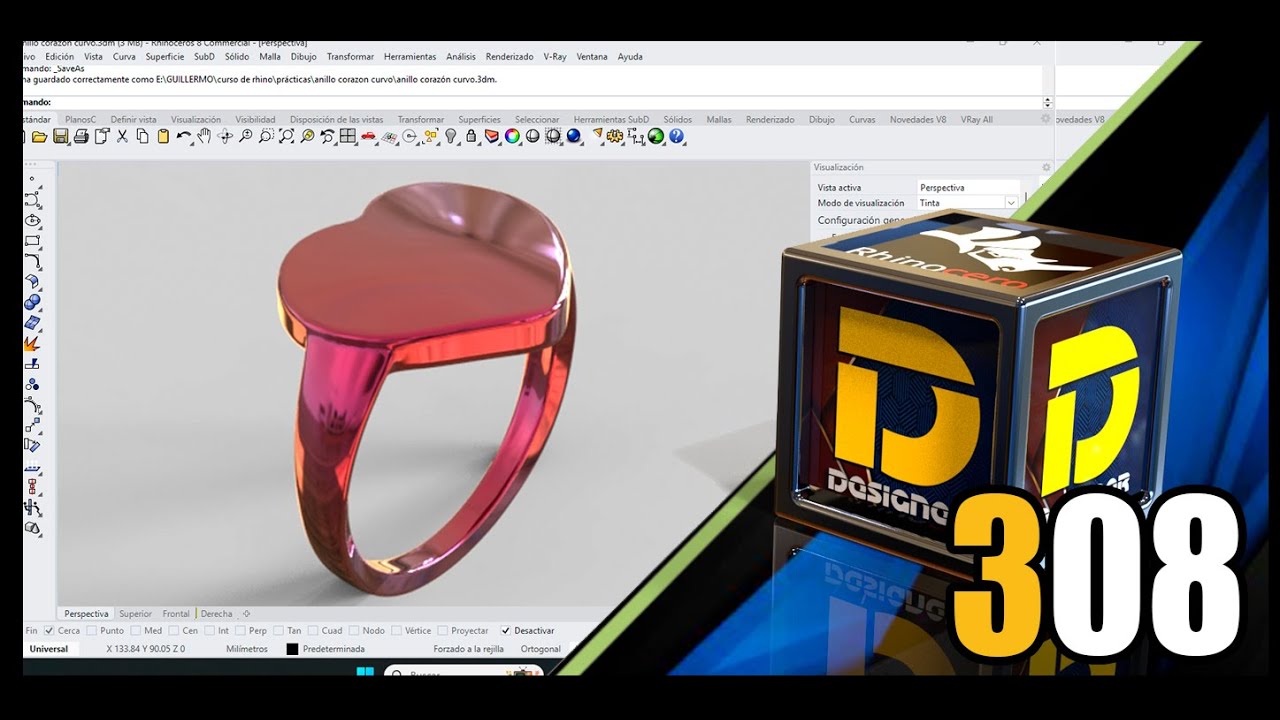This screenshot has width=1280, height=720.
Task: Select the Point tool in left sidebar
Action: click(32, 179)
